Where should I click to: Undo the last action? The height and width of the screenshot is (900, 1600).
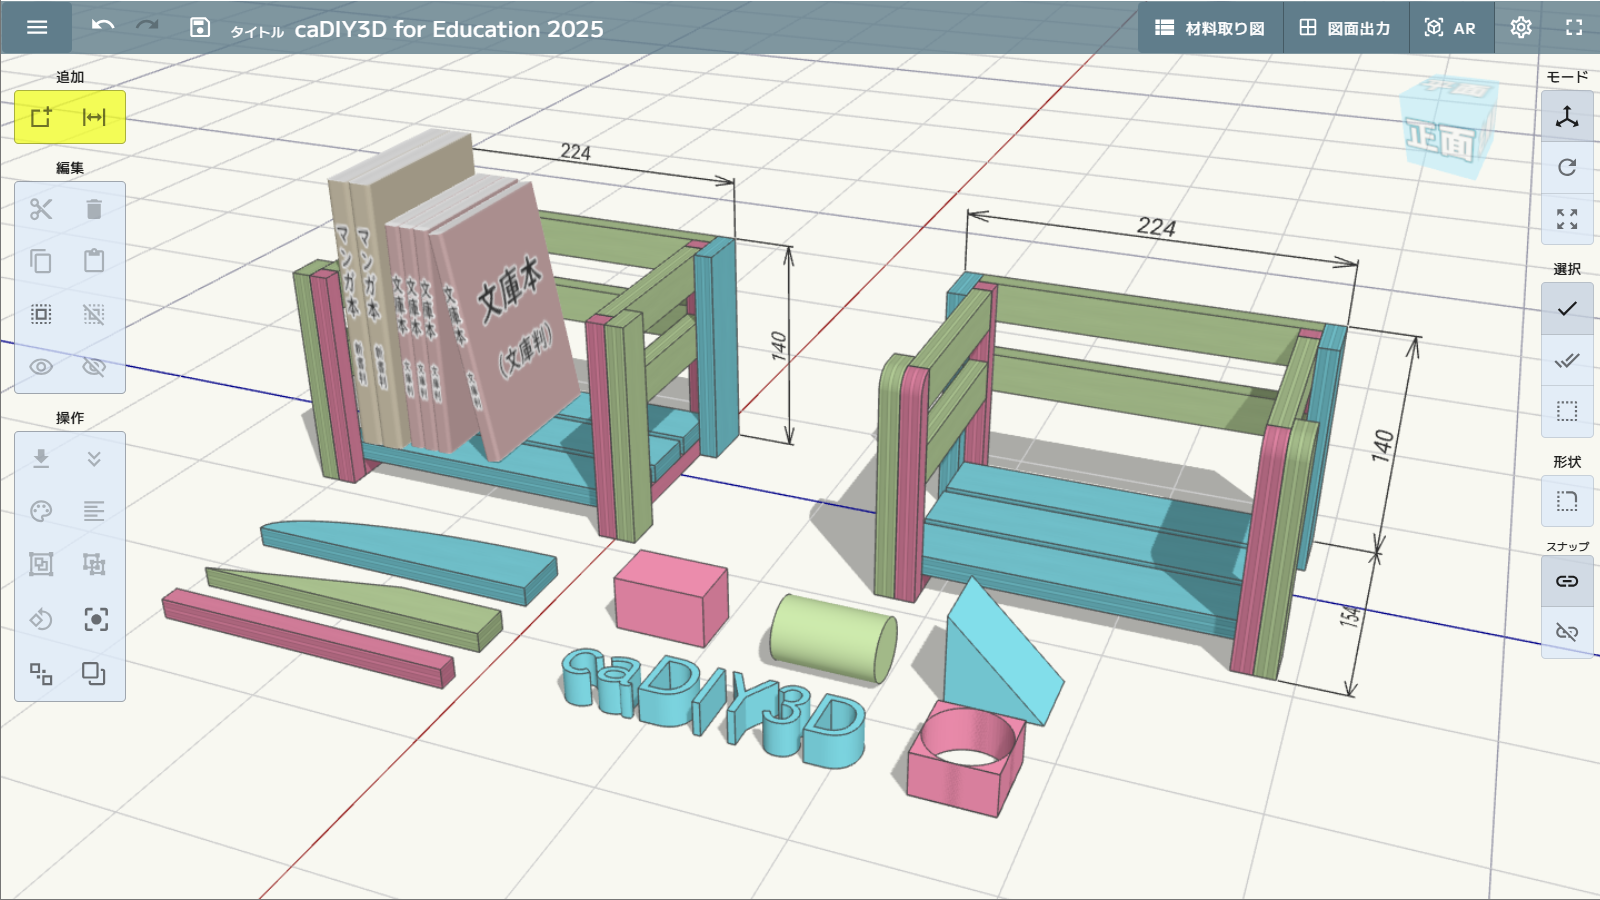[103, 27]
